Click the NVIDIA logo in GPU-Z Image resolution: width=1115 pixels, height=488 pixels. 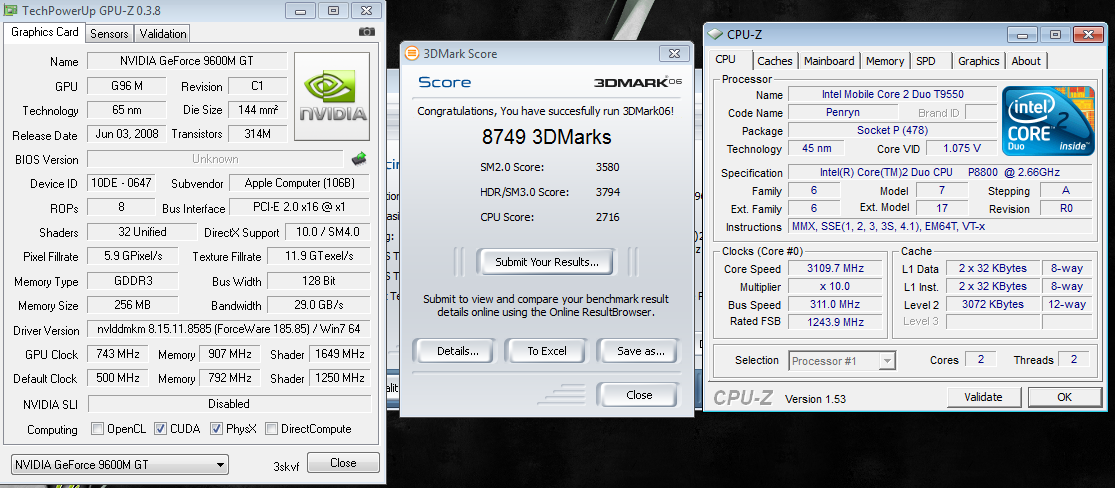(x=332, y=97)
